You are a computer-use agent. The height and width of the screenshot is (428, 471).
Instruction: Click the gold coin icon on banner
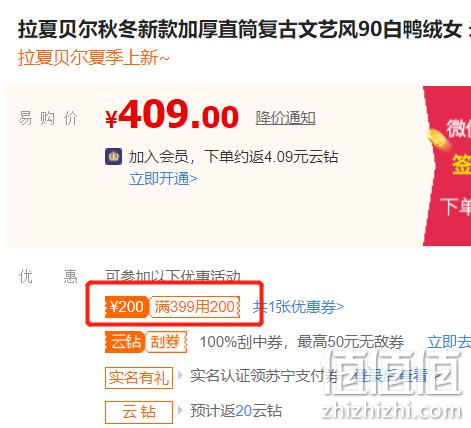tap(436, 138)
